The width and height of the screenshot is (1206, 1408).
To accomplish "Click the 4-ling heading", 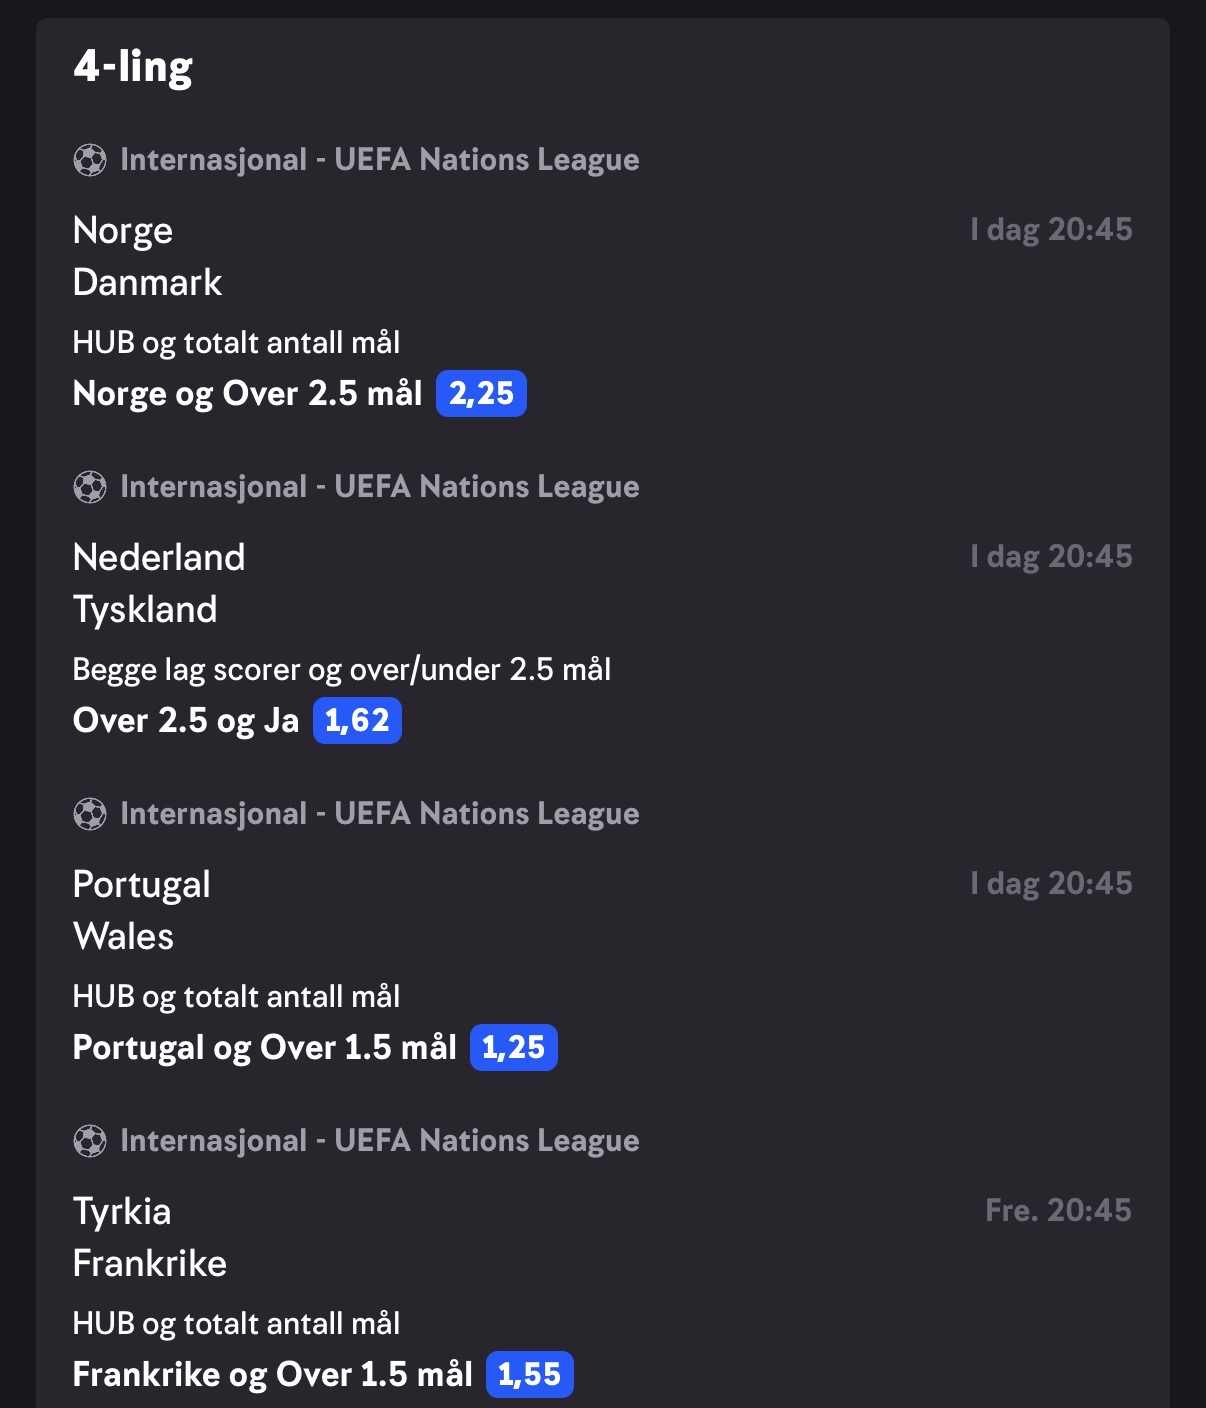I will tap(133, 67).
